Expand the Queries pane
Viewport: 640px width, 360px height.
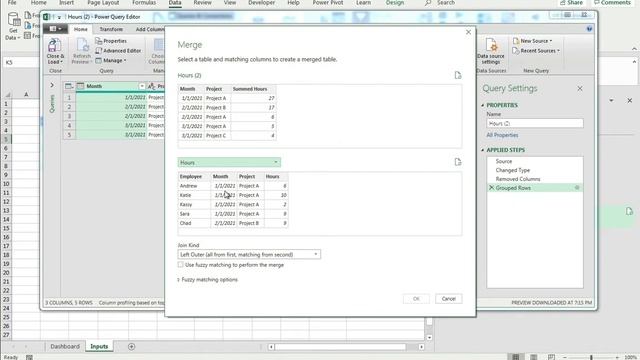[x=52, y=85]
